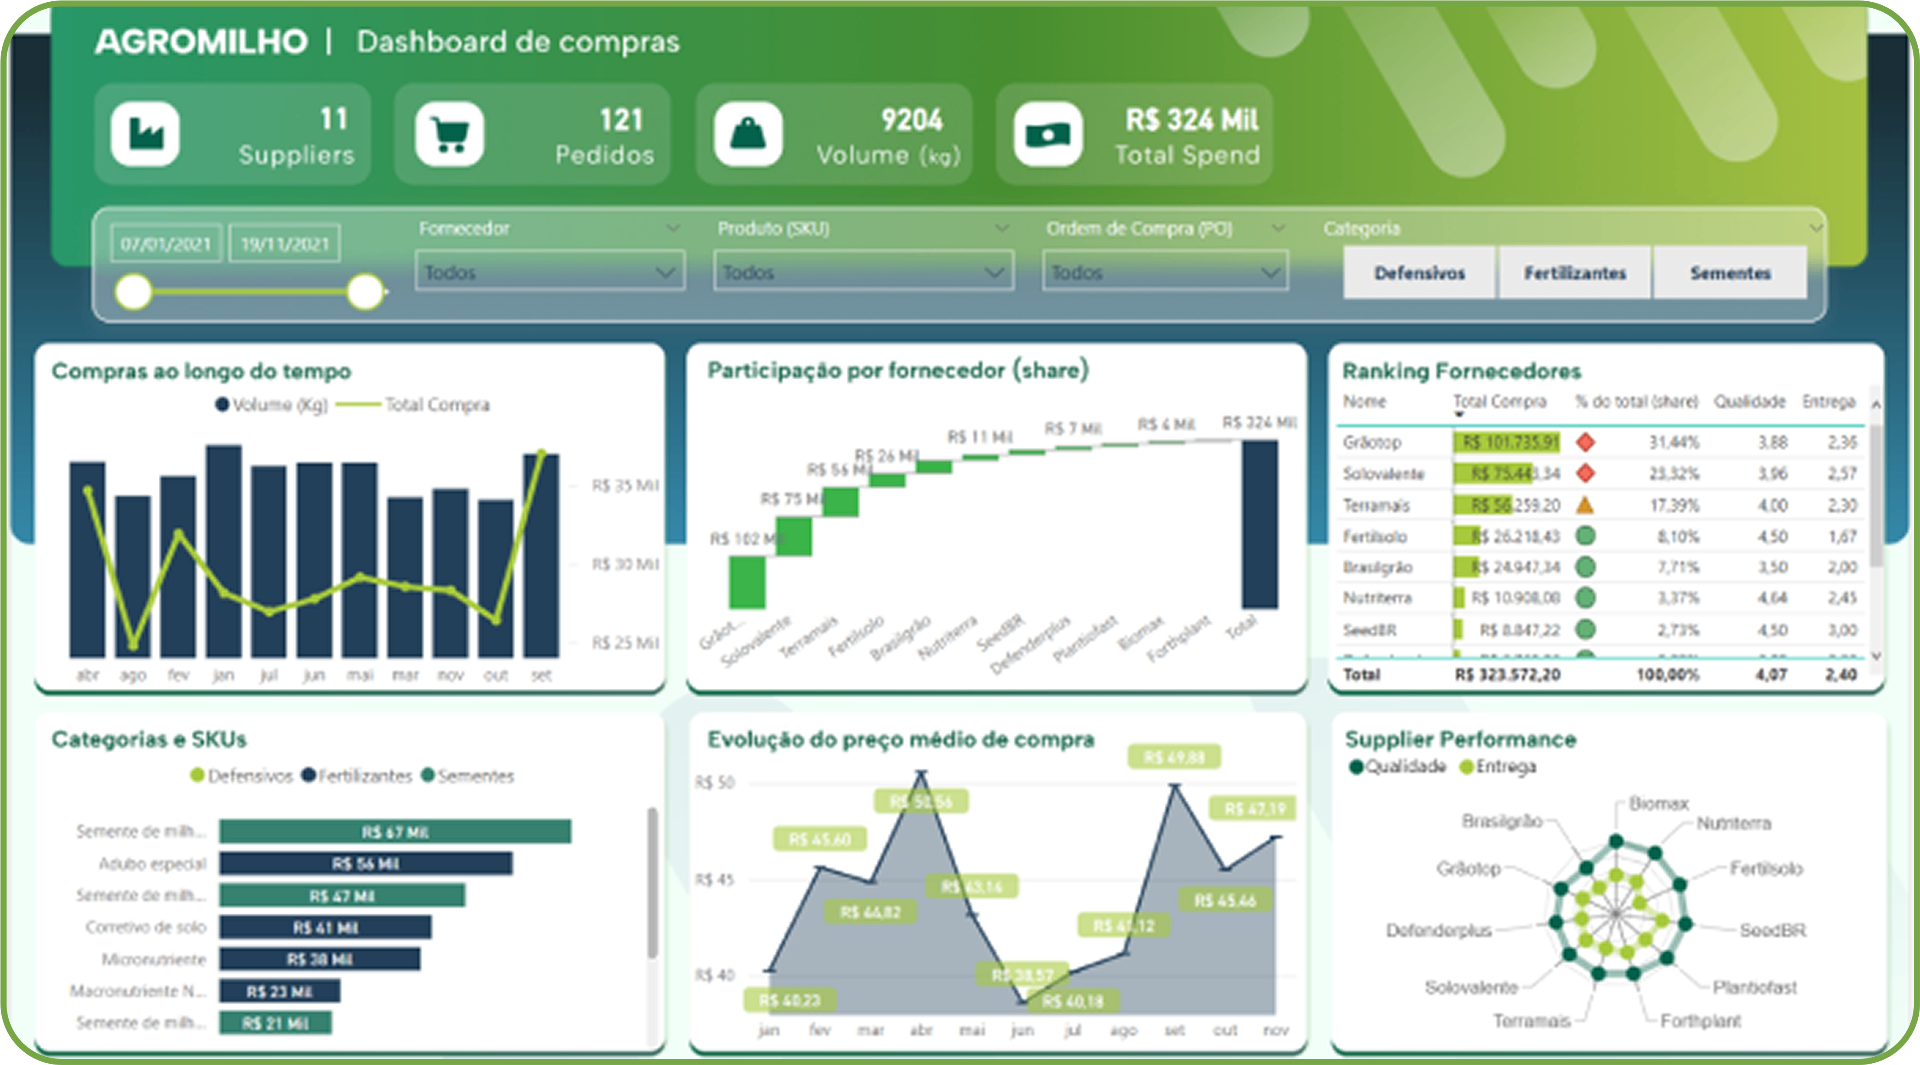Collapse the Fornecedor slicer header chevron
Screen dimensions: 1920x1065
pos(673,229)
